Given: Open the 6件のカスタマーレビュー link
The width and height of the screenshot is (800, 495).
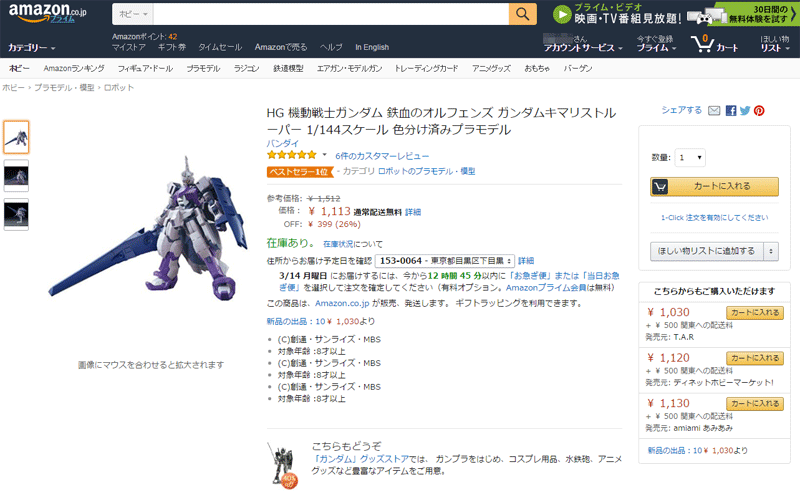Looking at the screenshot, I should click(x=382, y=156).
